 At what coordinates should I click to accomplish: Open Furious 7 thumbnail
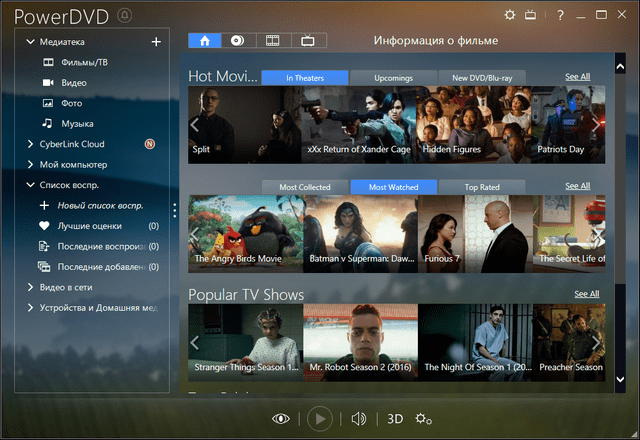tap(476, 234)
